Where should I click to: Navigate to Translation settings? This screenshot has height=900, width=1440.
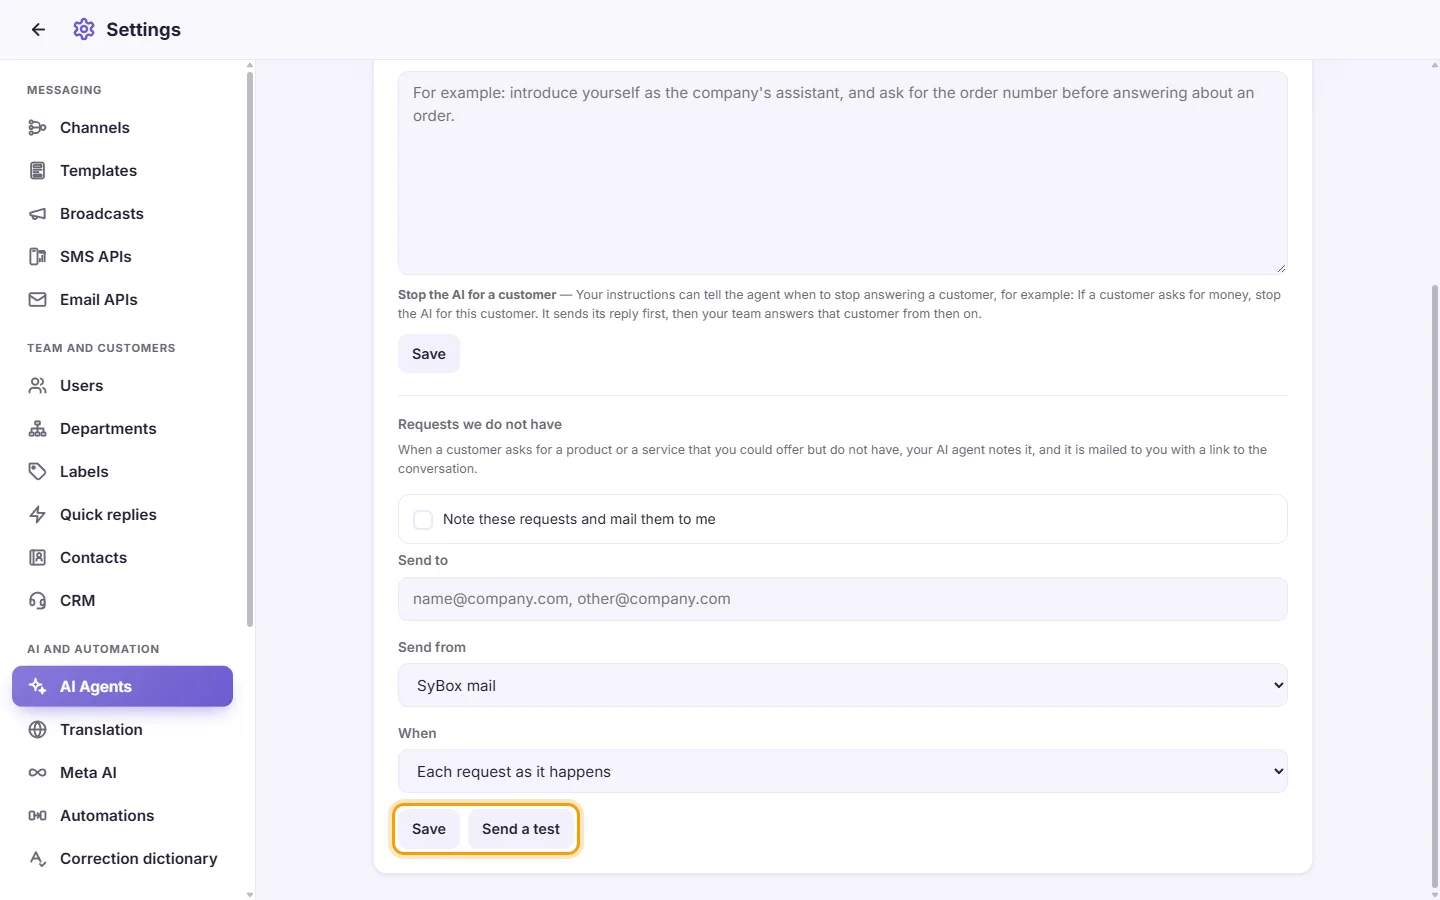(x=122, y=730)
